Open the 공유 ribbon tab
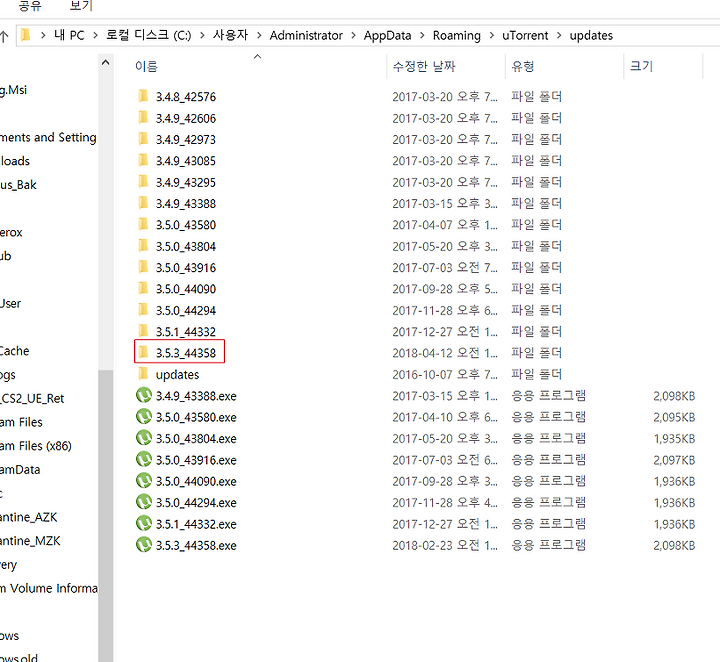The height and width of the screenshot is (662, 720). click(30, 6)
